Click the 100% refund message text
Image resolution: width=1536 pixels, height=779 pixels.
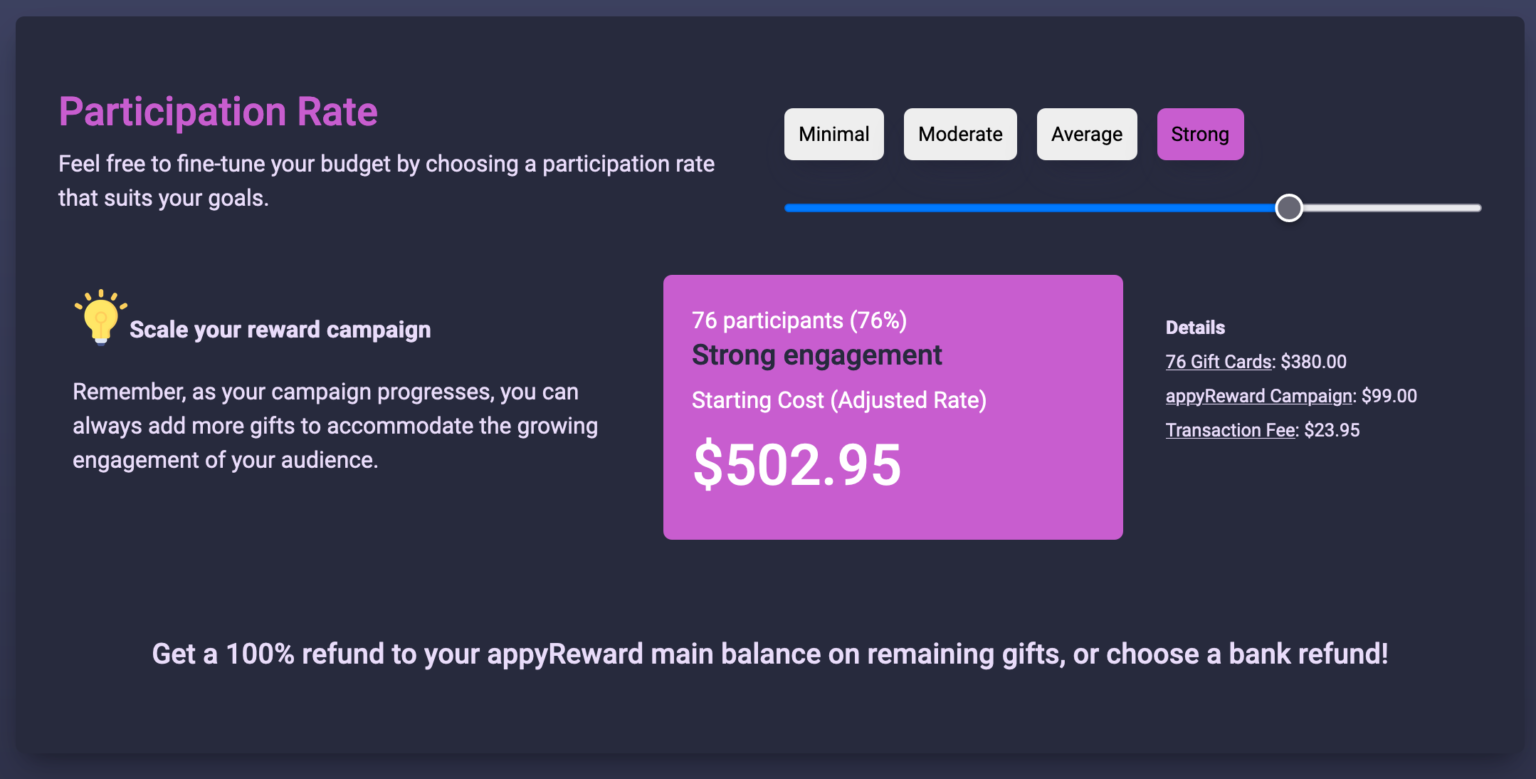768,653
